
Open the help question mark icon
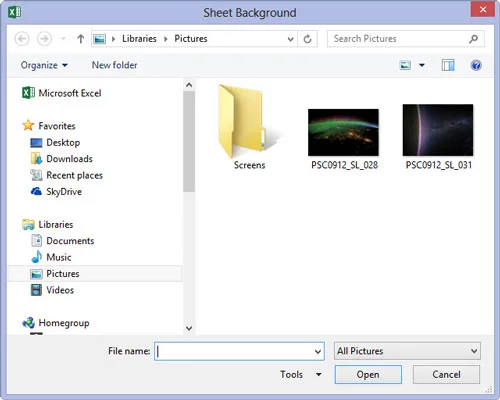(476, 65)
